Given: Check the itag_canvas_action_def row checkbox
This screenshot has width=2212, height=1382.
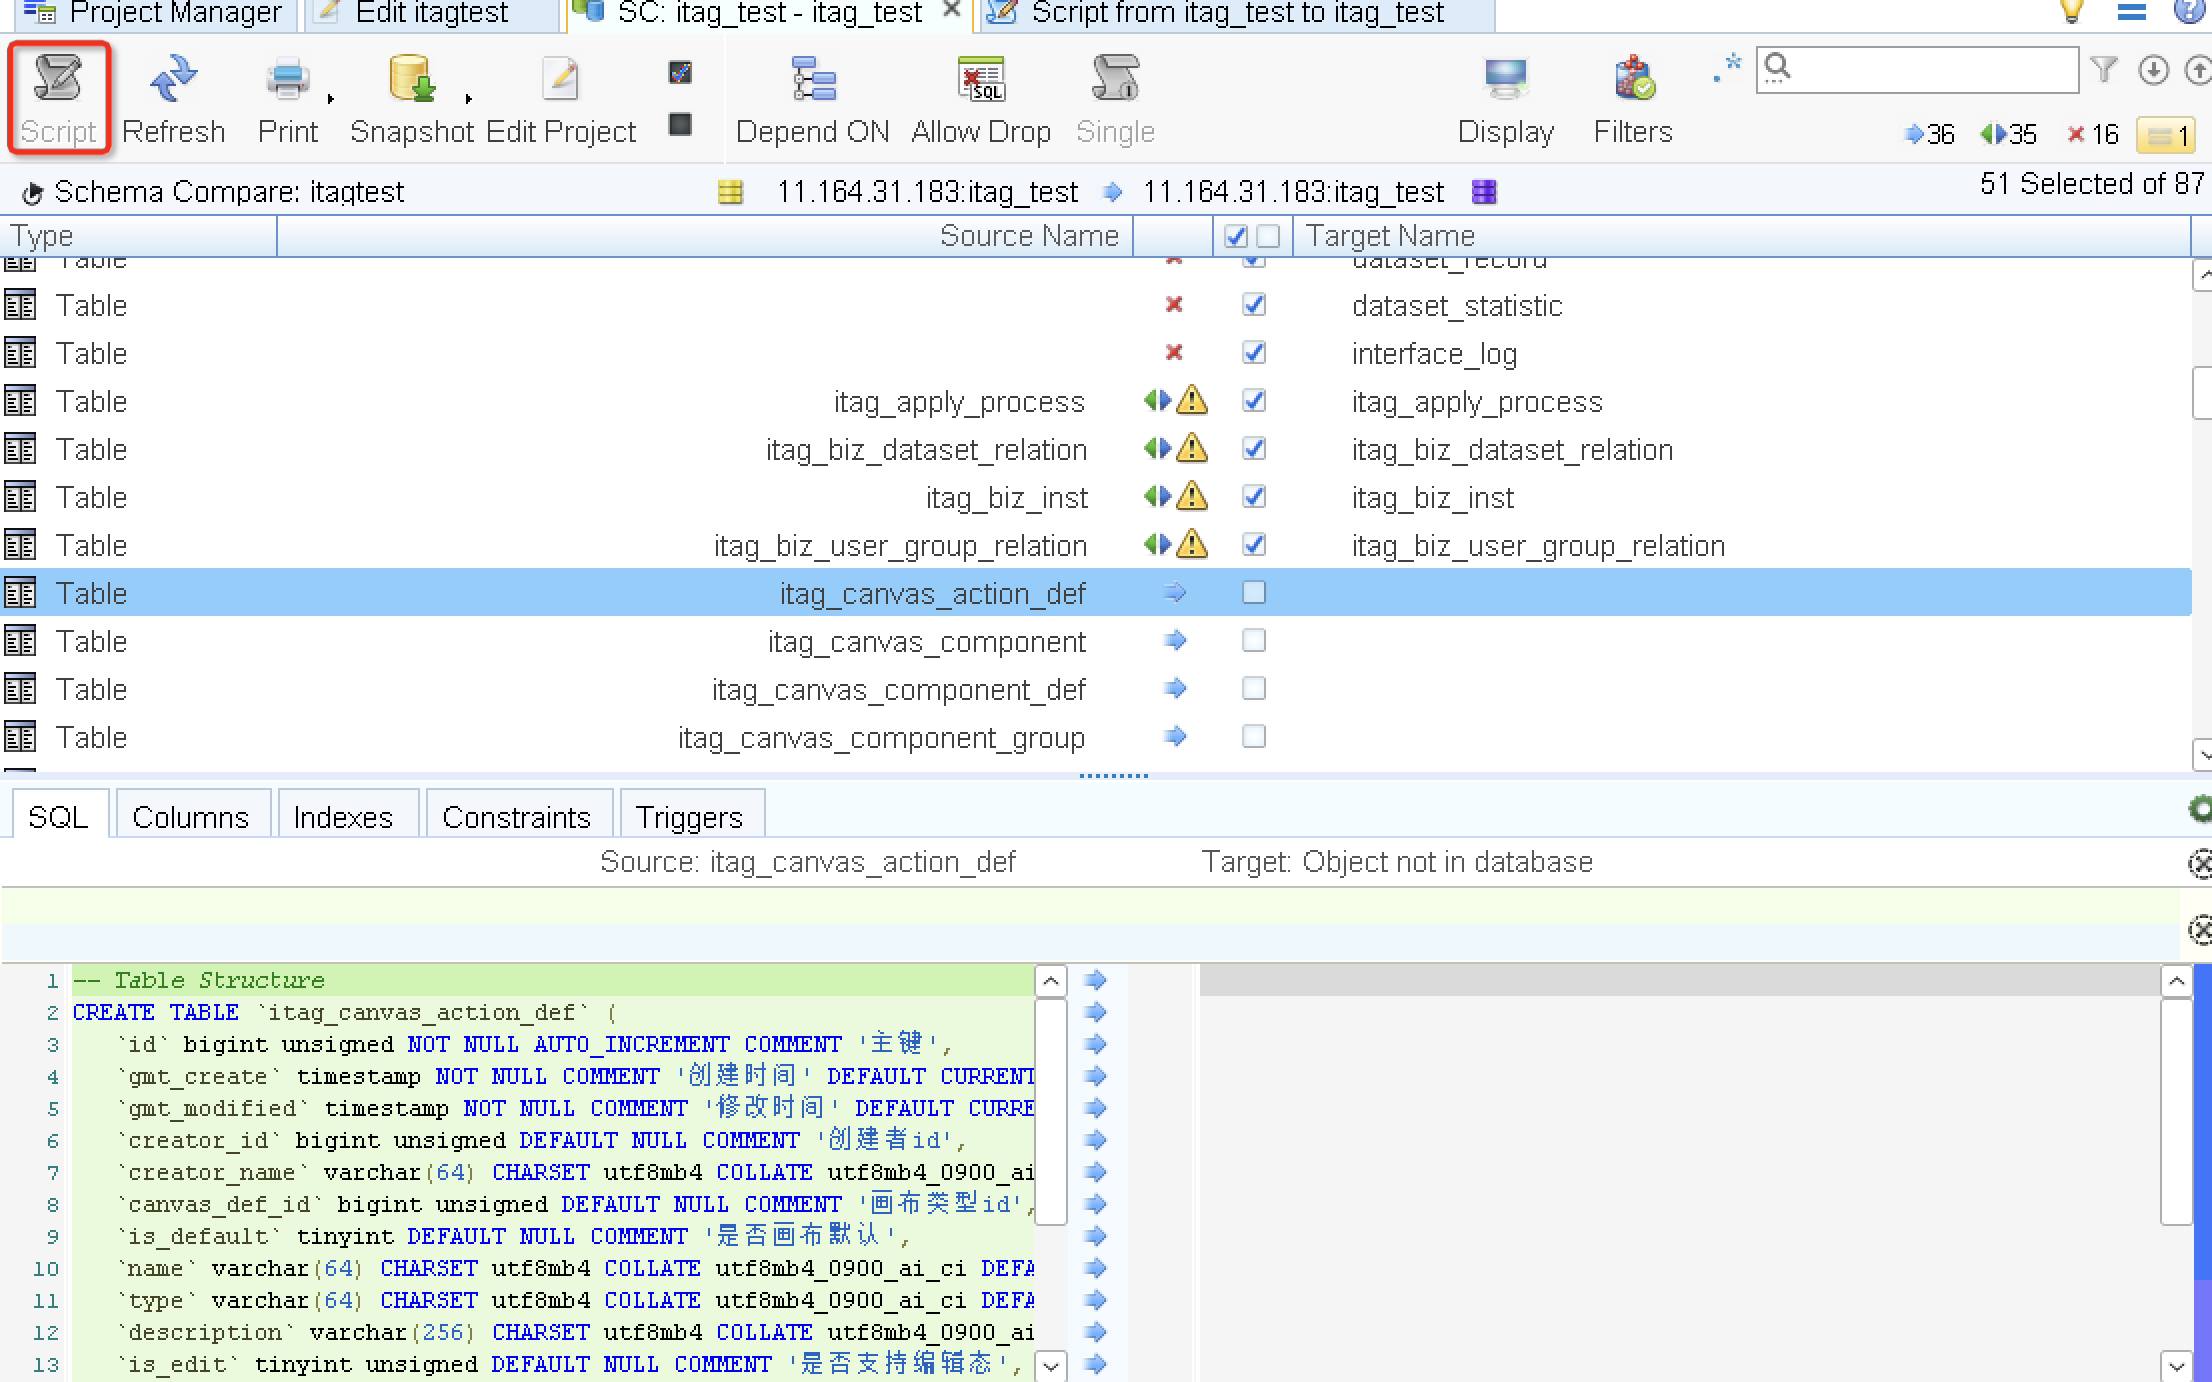Looking at the screenshot, I should [1254, 593].
